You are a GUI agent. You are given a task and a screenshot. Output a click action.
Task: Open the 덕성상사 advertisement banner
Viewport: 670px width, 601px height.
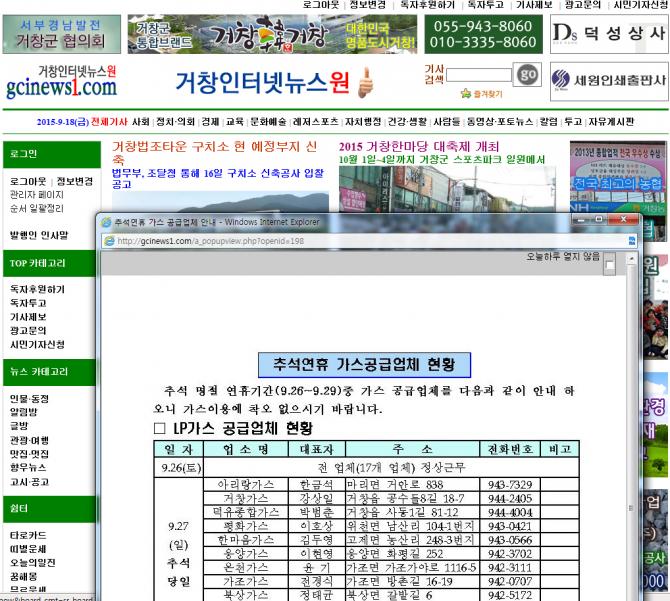[x=609, y=34]
